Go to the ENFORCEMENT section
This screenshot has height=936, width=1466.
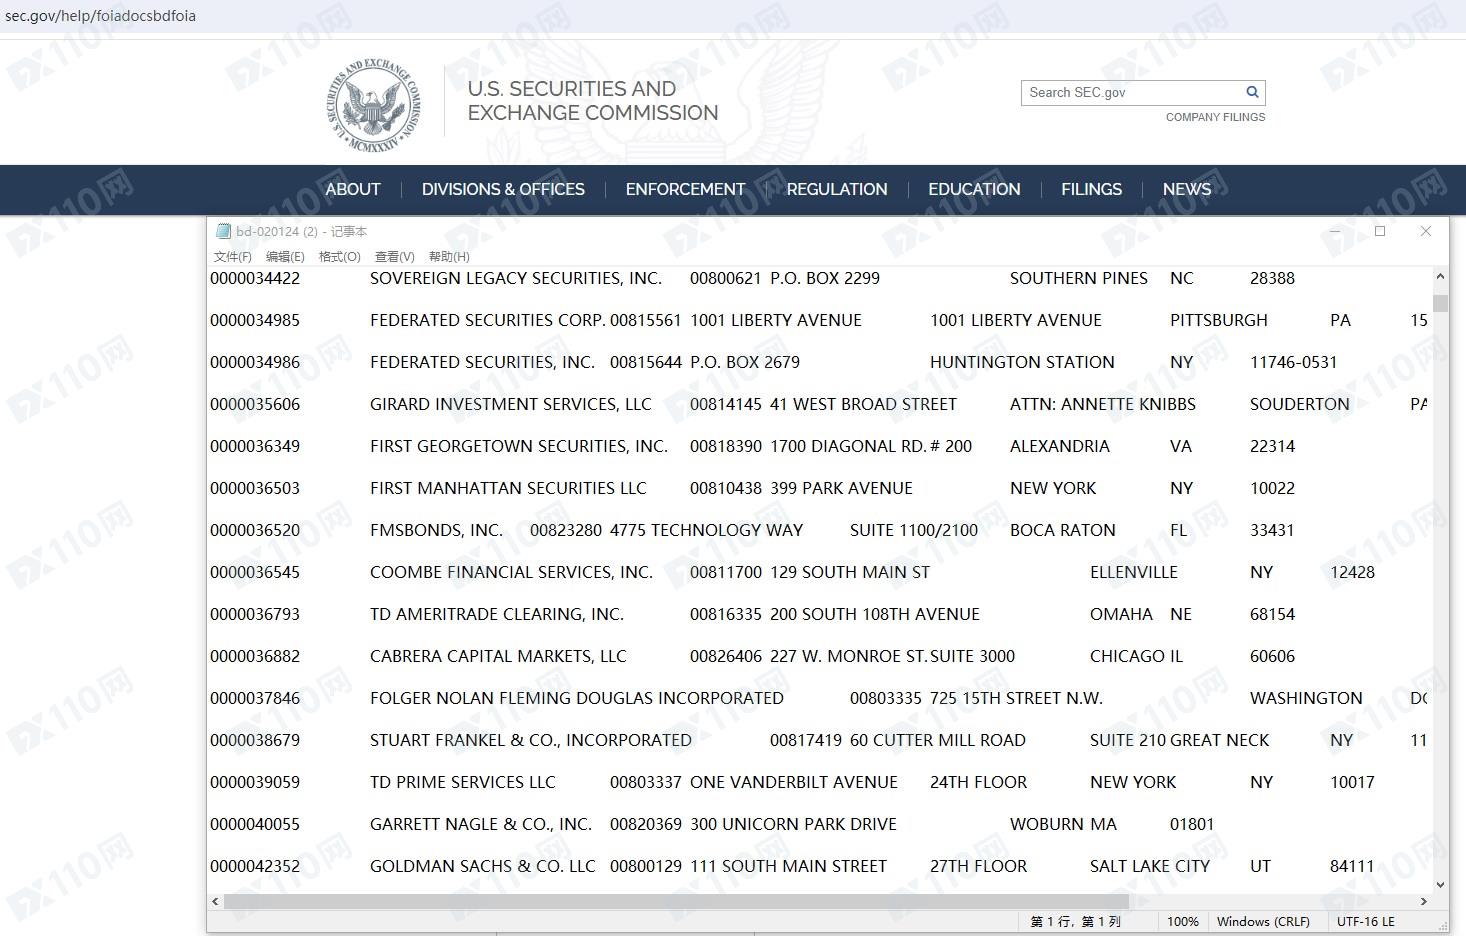pyautogui.click(x=685, y=189)
